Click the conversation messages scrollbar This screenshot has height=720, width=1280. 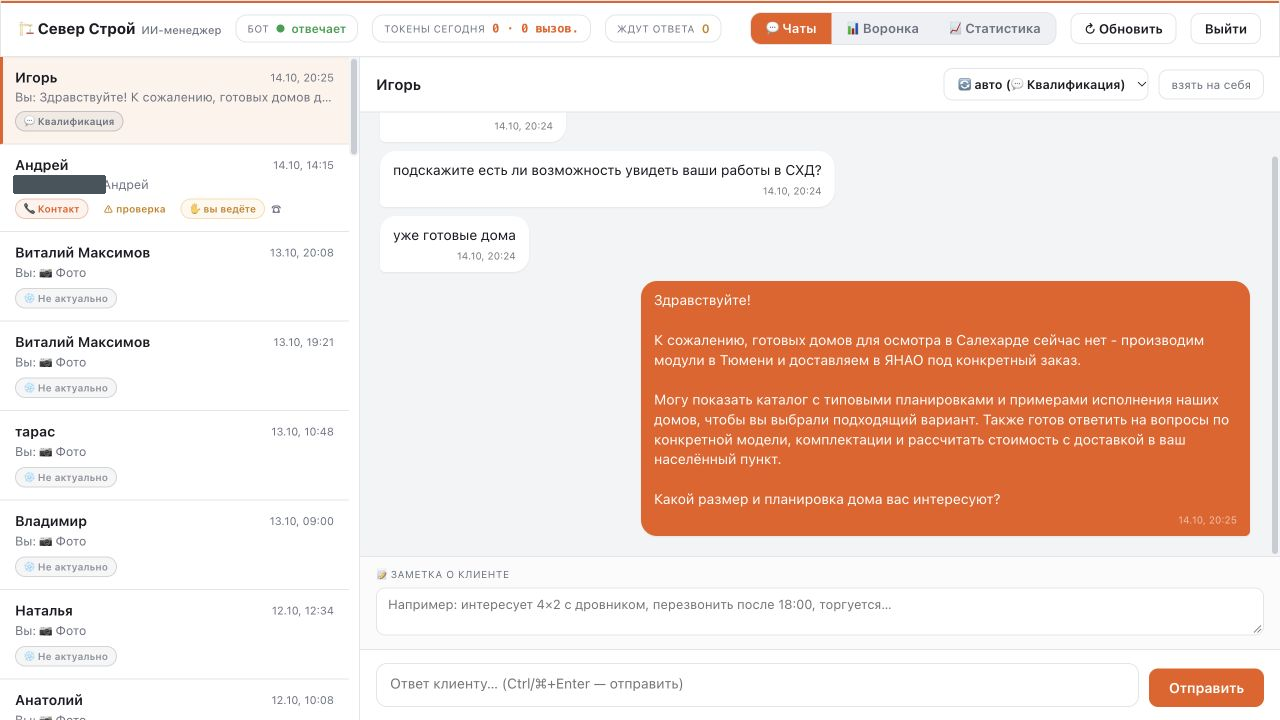(x=1274, y=354)
